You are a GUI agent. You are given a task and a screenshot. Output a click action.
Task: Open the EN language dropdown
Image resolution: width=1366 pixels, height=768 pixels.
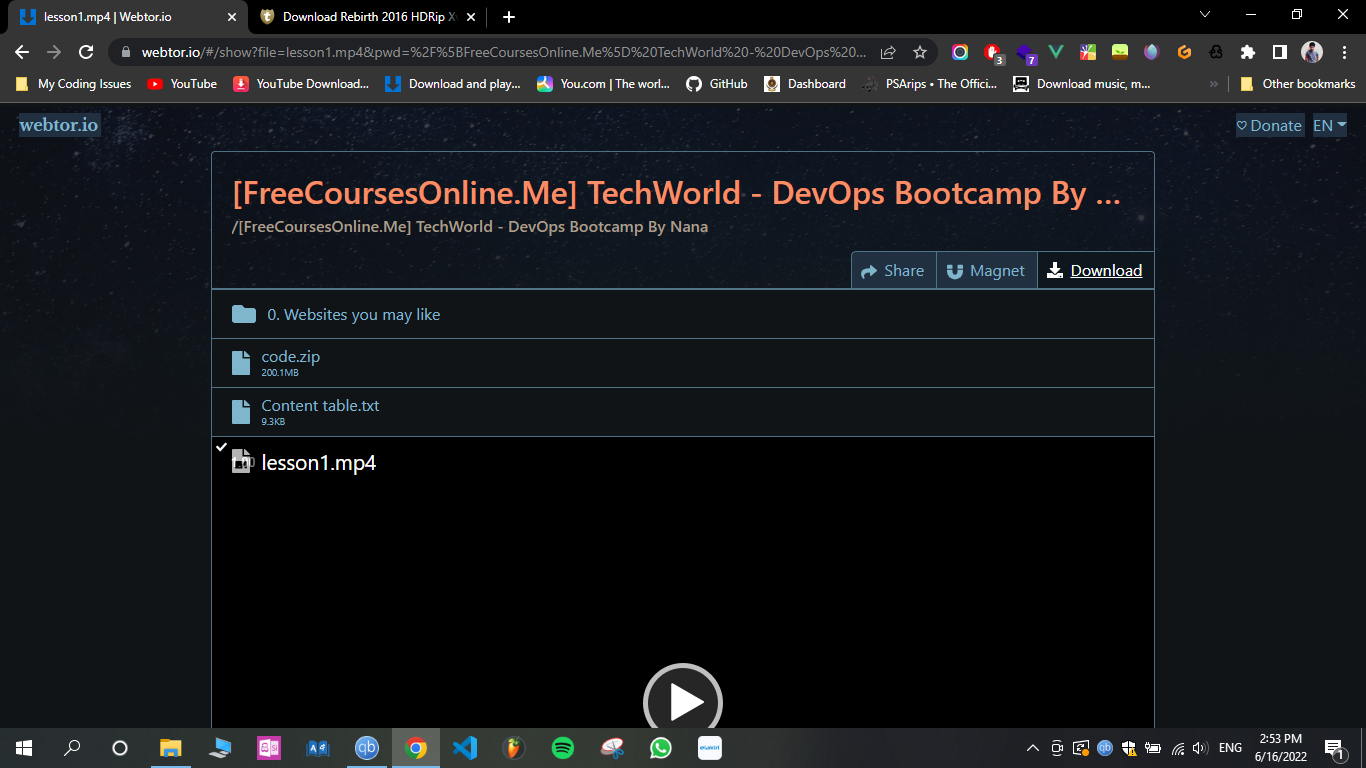pyautogui.click(x=1329, y=125)
